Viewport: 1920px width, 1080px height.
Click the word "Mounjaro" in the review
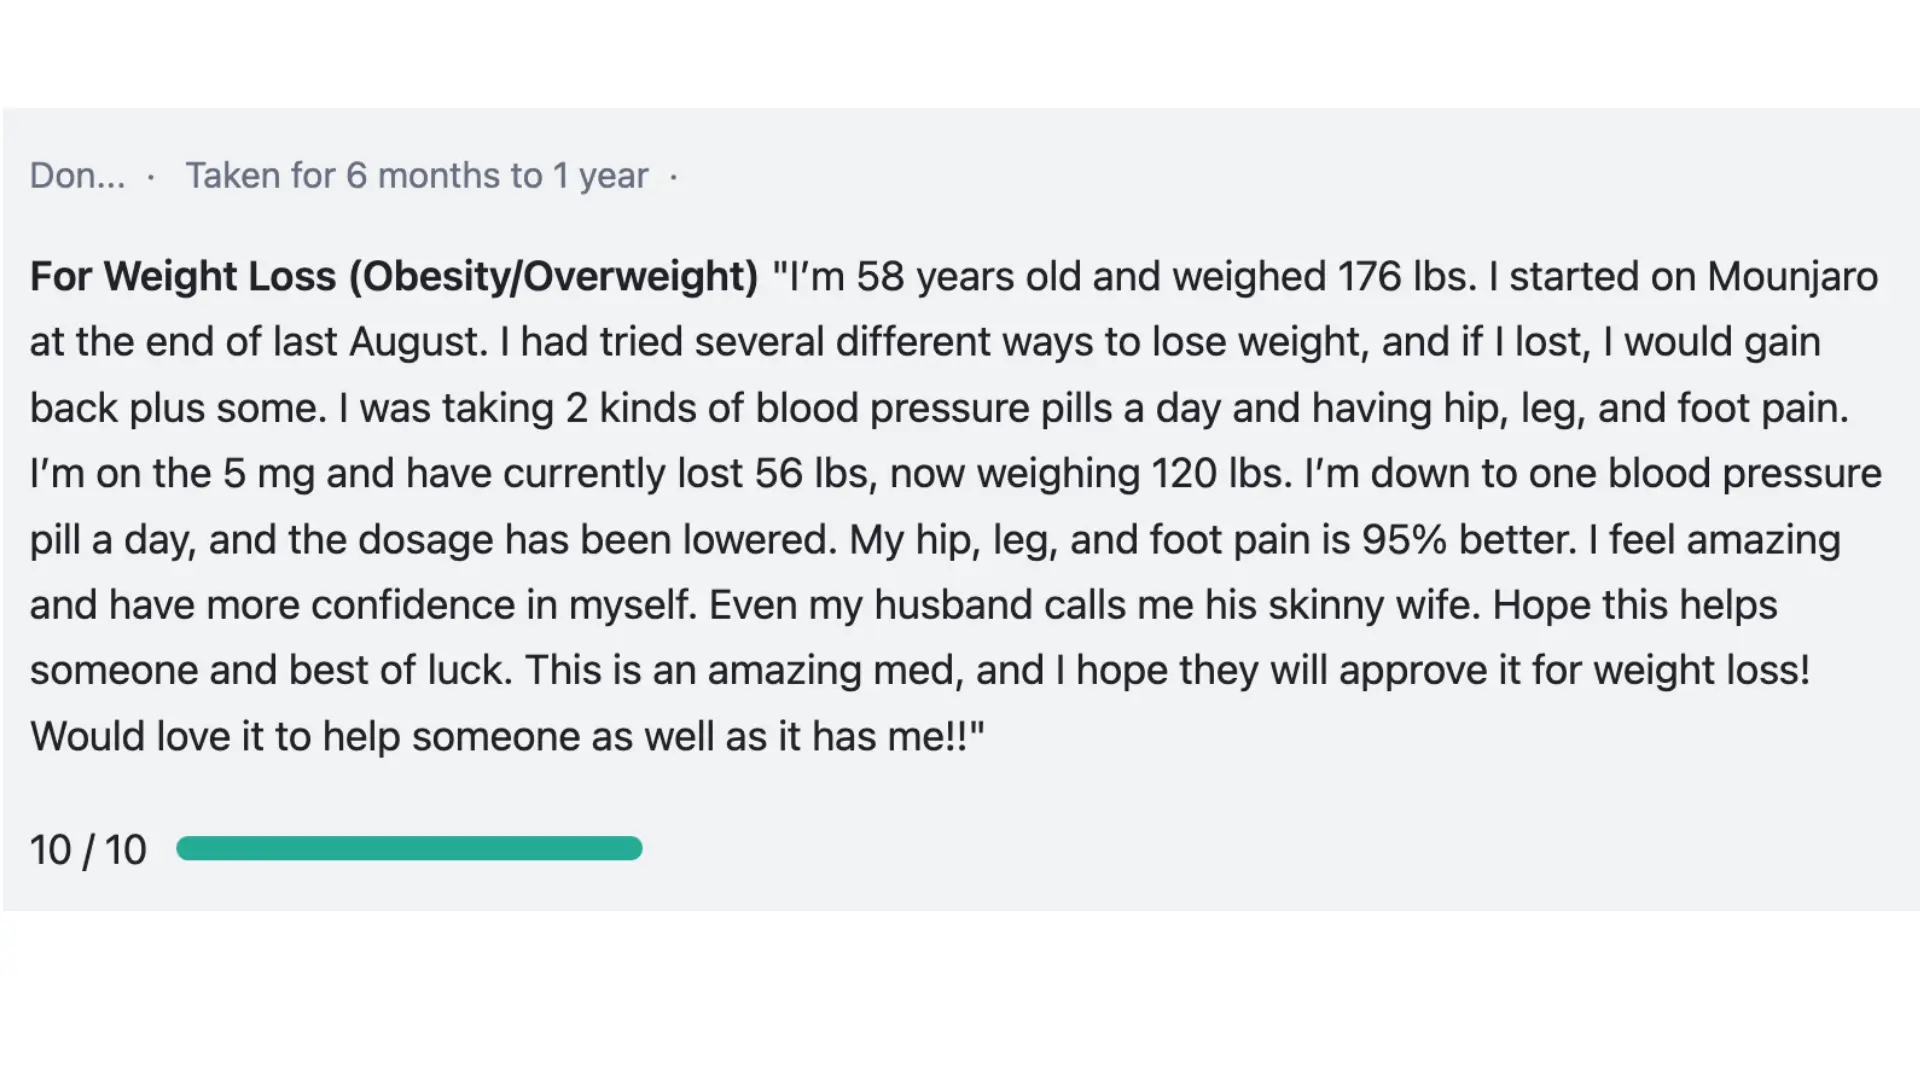click(x=1792, y=277)
